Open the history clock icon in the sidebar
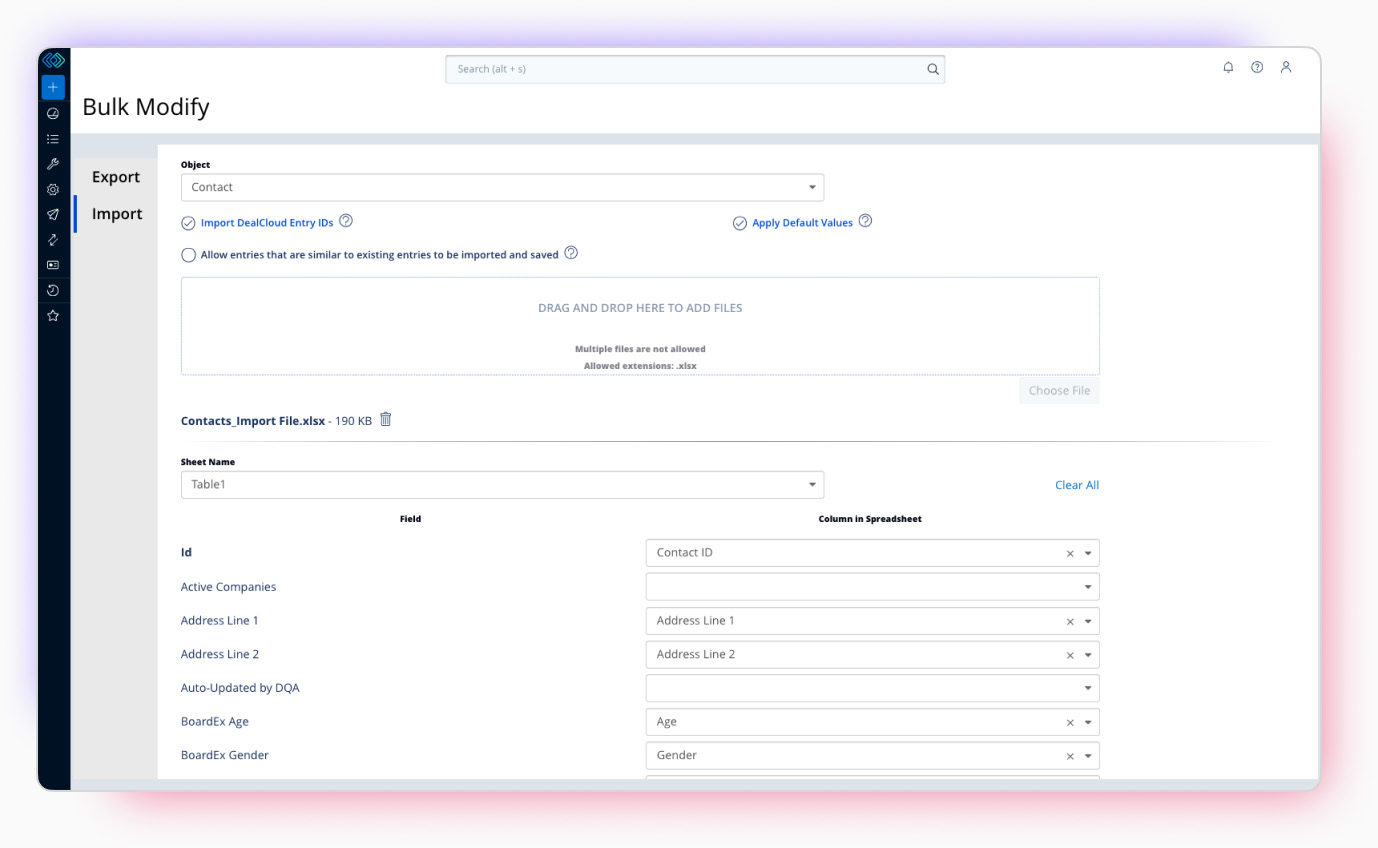Image resolution: width=1378 pixels, height=848 pixels. pyautogui.click(x=53, y=290)
